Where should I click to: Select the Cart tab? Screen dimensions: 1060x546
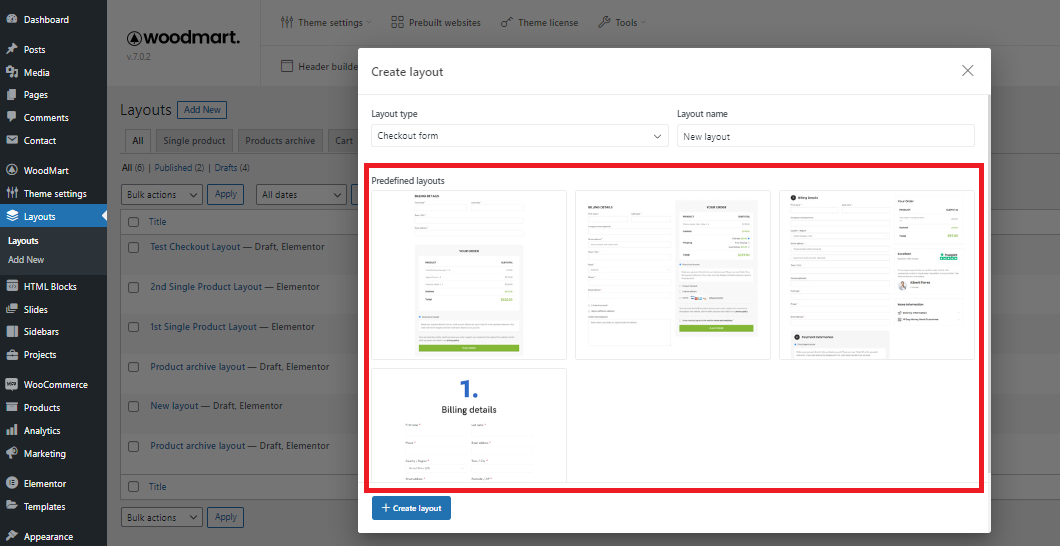point(343,141)
